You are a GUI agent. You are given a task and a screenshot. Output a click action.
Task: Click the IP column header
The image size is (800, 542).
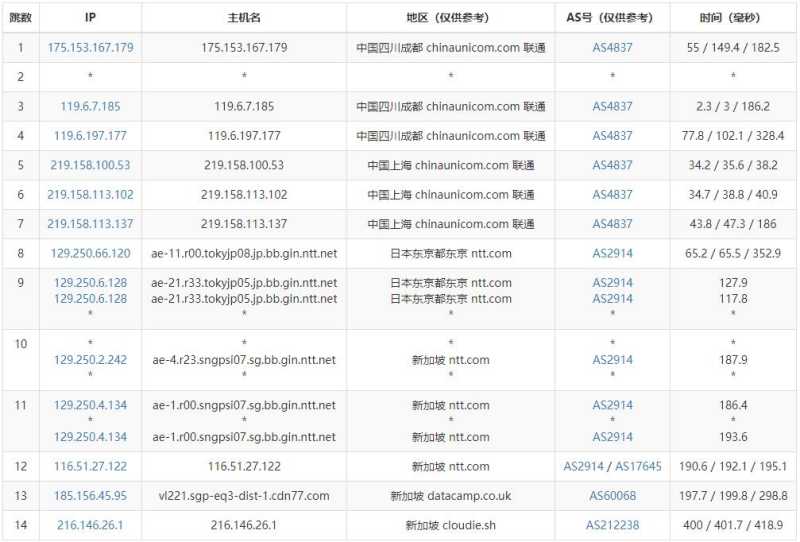coord(90,18)
